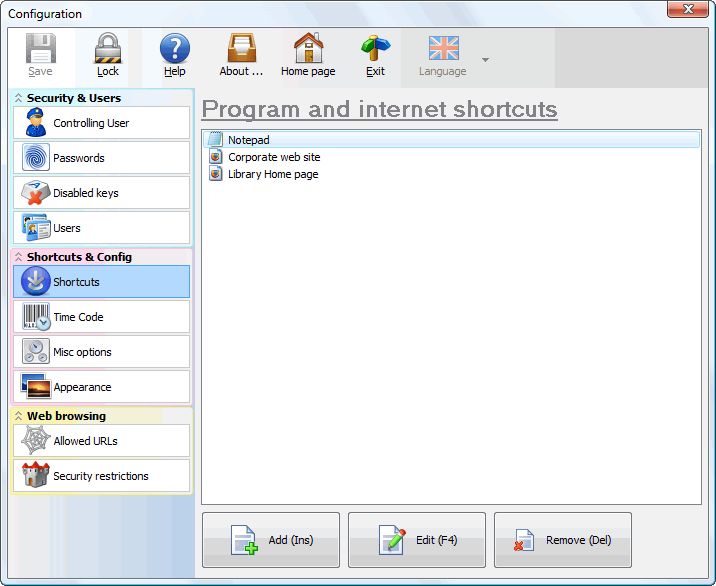716x586 pixels.
Task: Click the Add document plus icon
Action: [x=244, y=540]
